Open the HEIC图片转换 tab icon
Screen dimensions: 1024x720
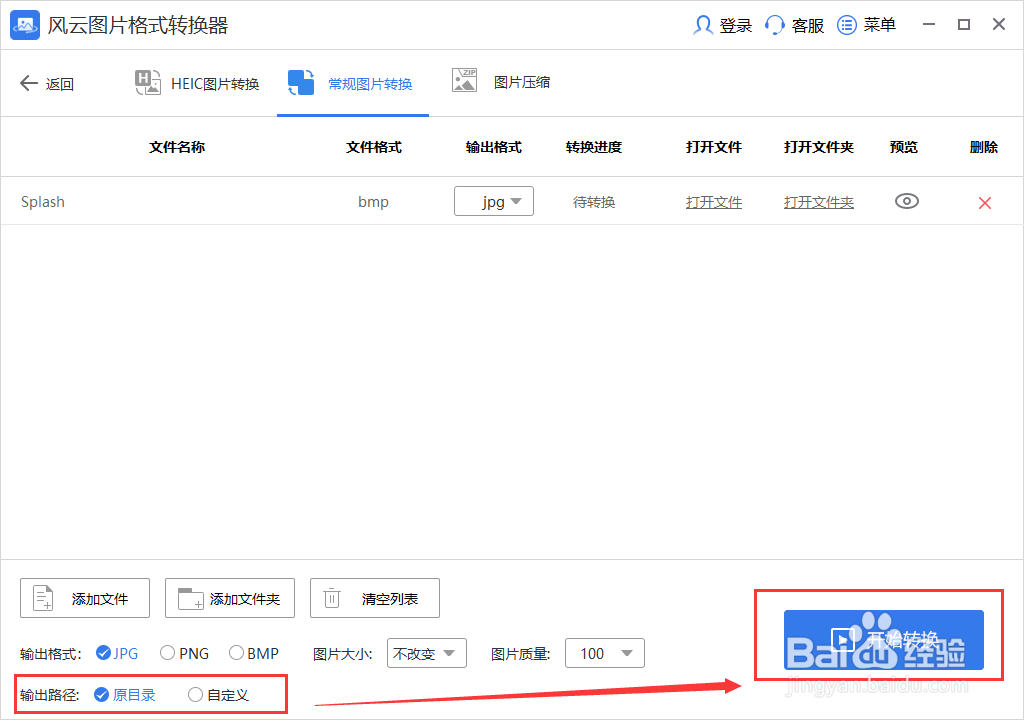point(147,83)
